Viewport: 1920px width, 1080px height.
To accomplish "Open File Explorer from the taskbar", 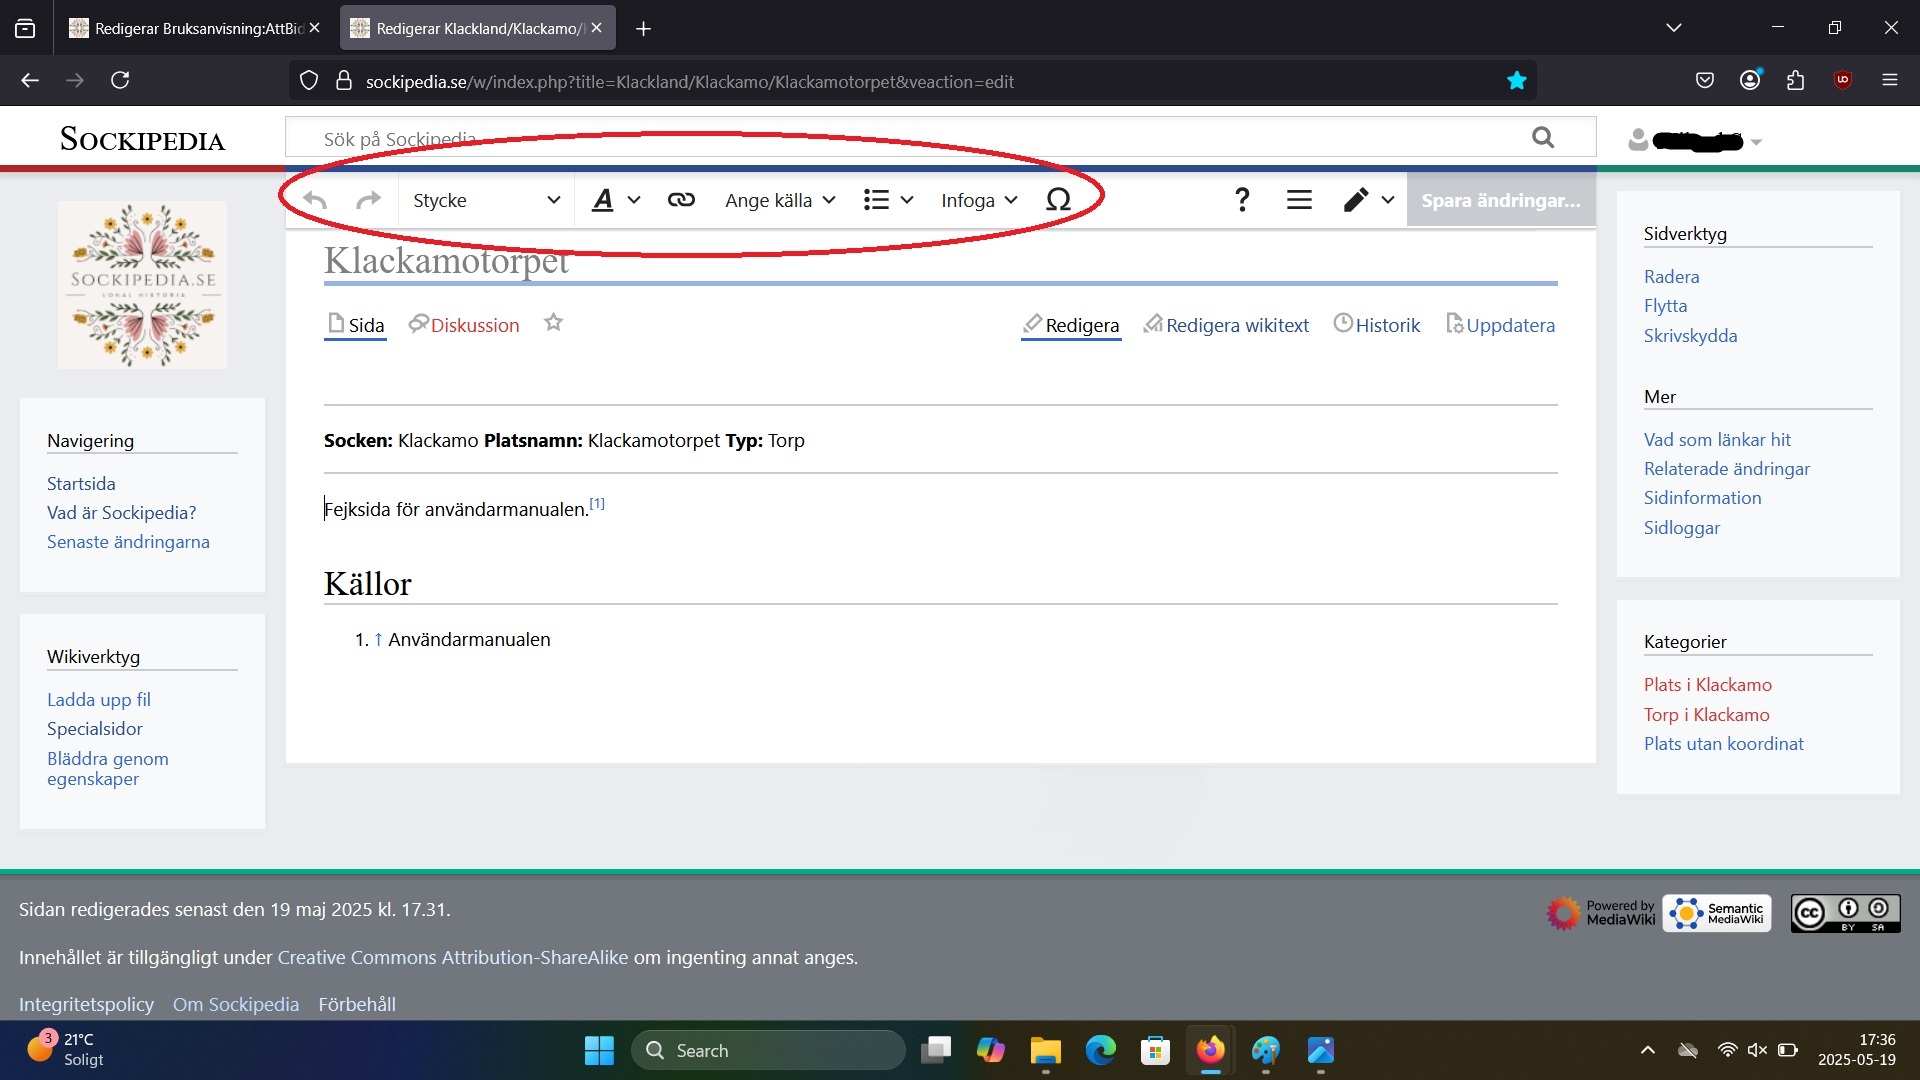I will pyautogui.click(x=1045, y=1051).
